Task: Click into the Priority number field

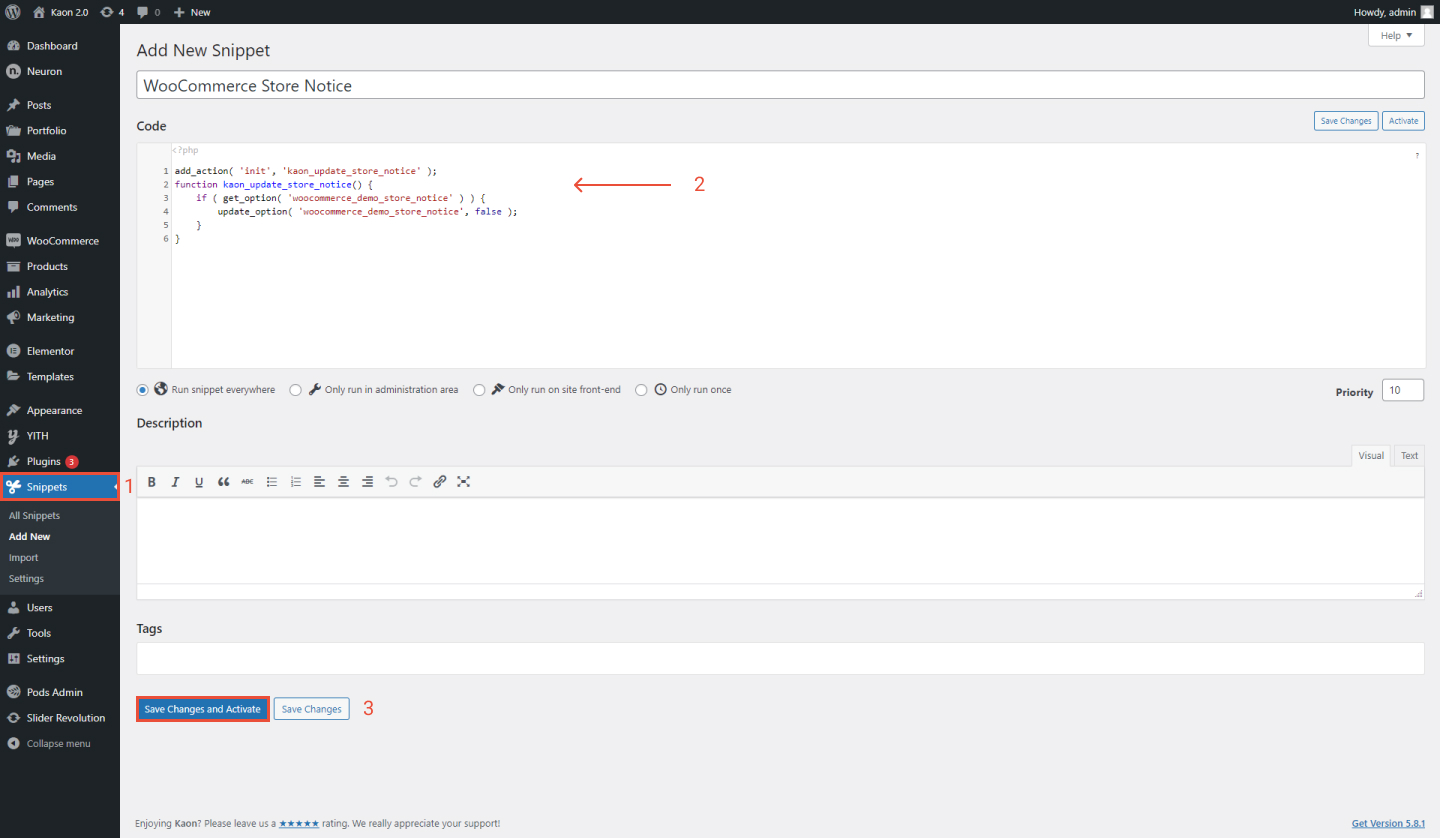Action: click(x=1403, y=391)
